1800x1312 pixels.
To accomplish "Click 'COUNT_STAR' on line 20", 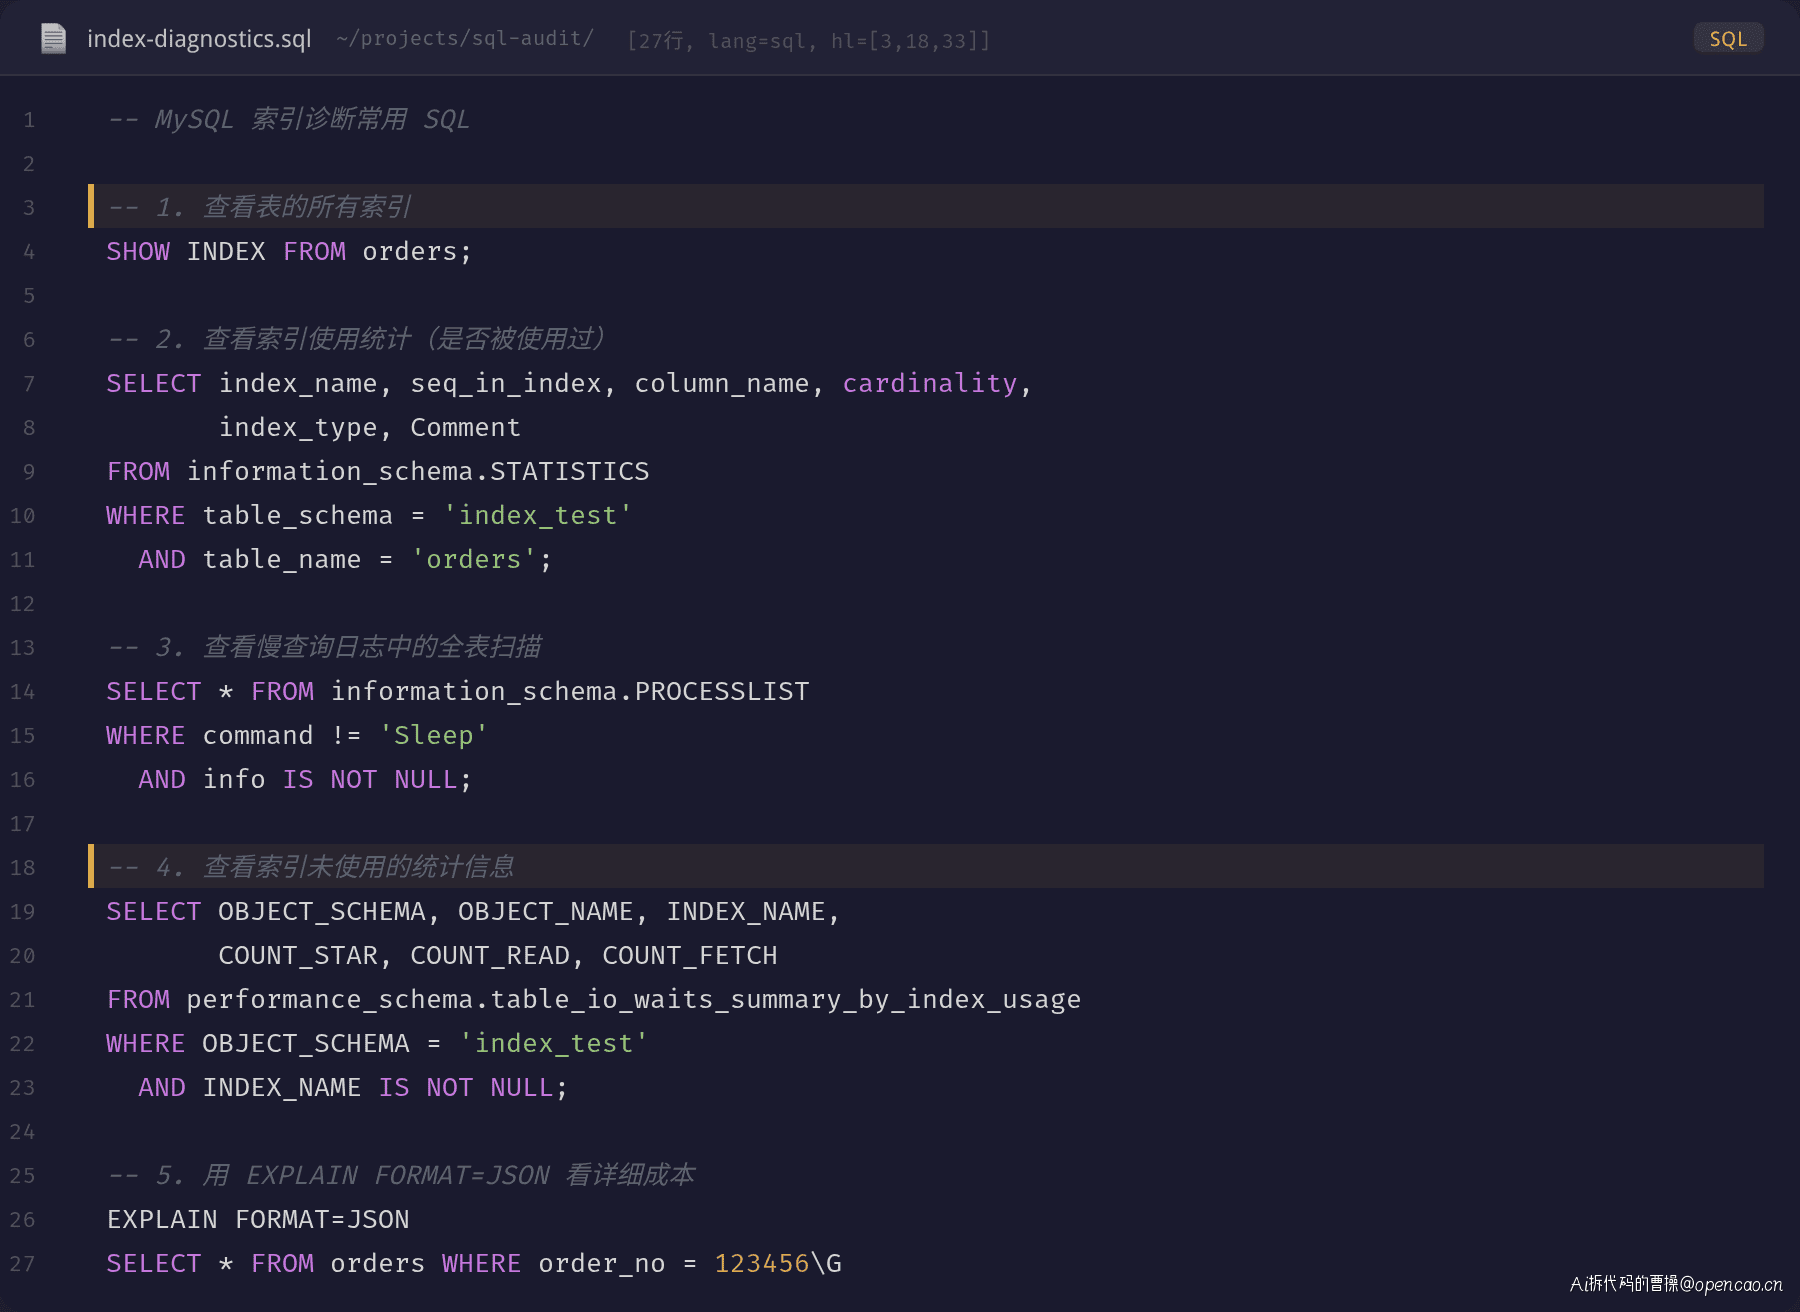I will [x=298, y=955].
